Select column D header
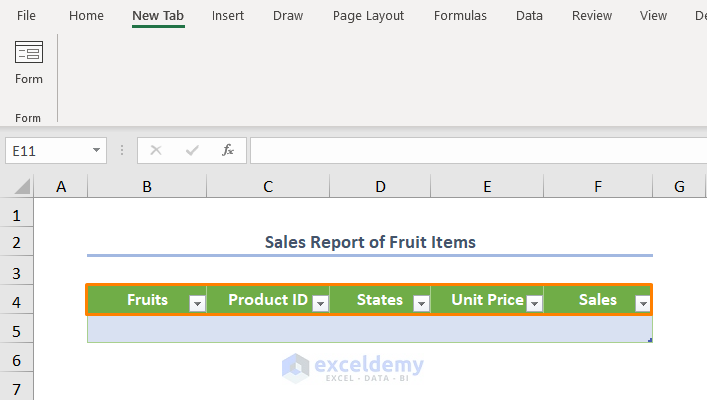Viewport: 707px width, 400px height. coord(380,186)
